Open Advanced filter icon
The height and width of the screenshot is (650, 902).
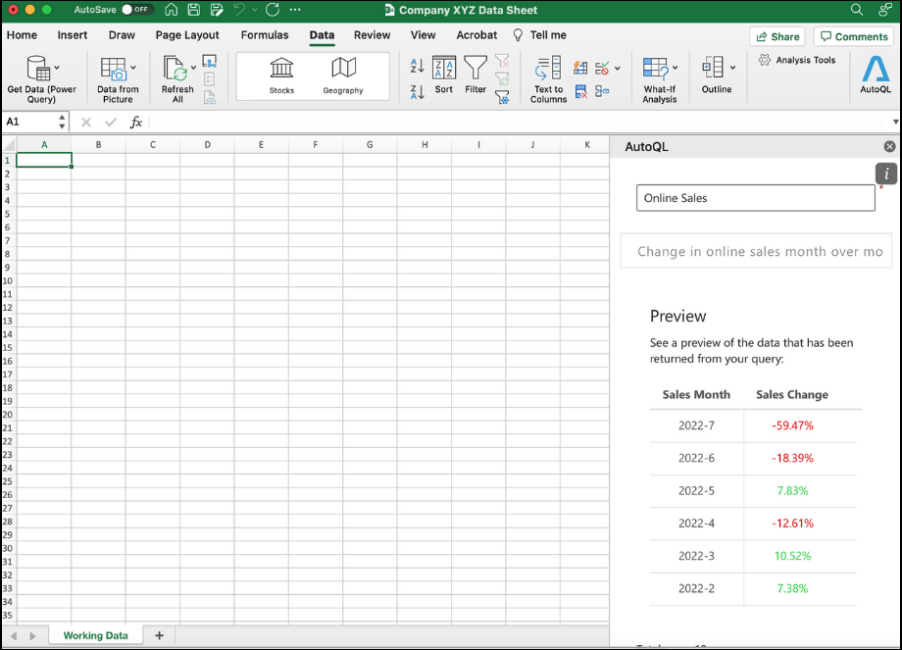tap(502, 97)
